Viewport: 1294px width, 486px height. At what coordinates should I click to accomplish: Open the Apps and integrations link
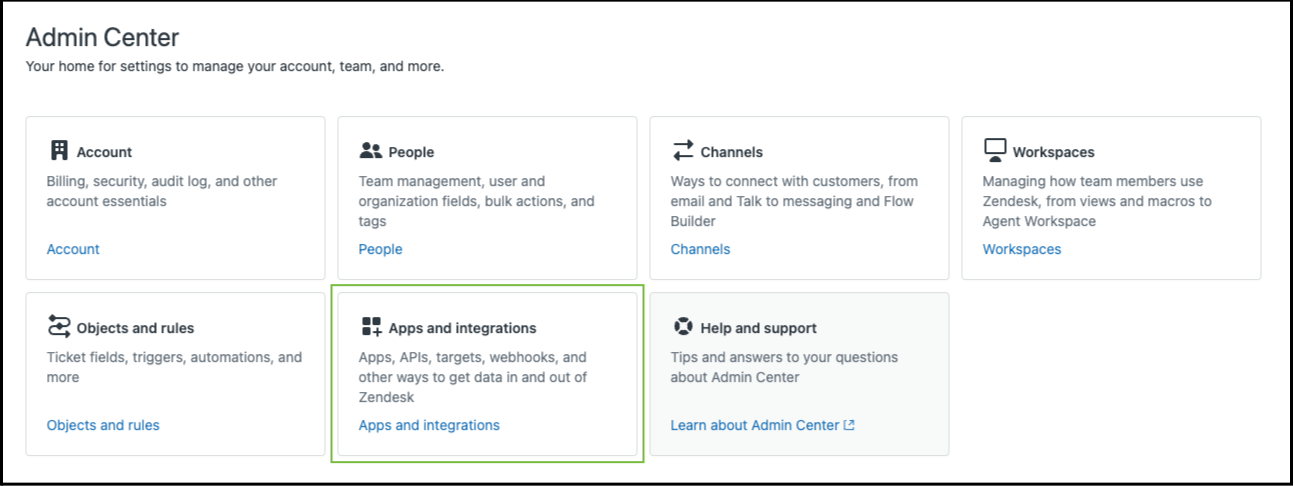[429, 425]
